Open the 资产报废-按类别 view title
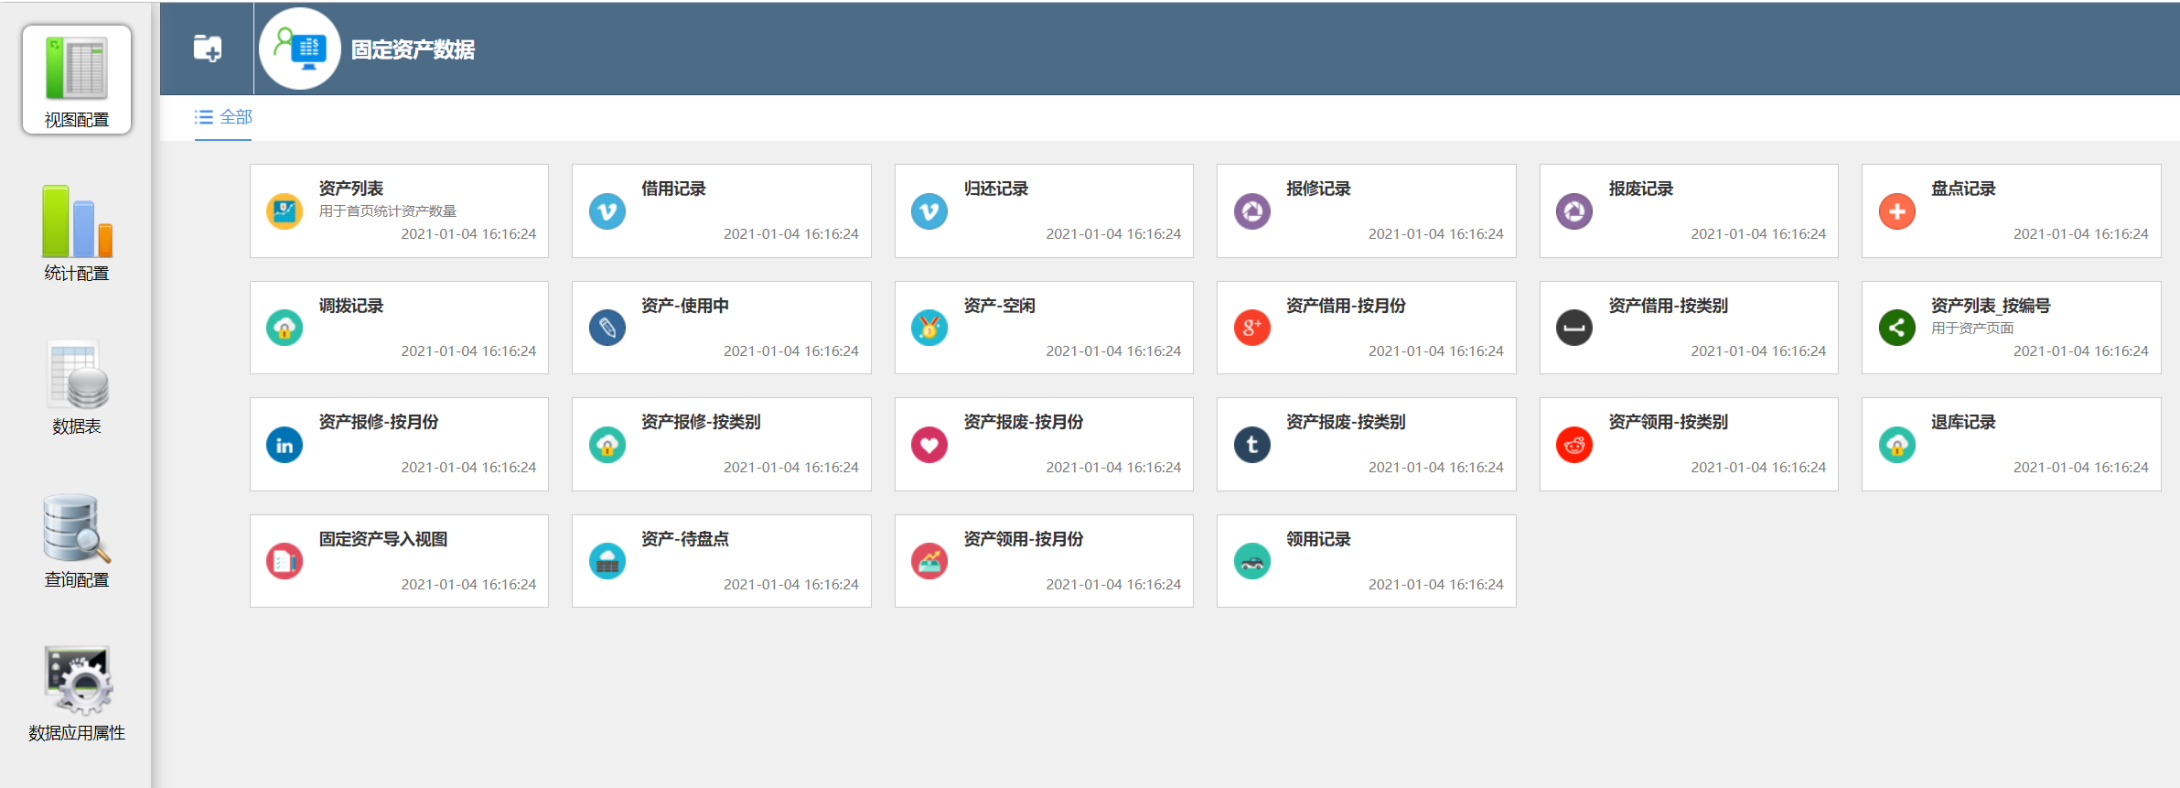This screenshot has height=788, width=2180. click(x=1346, y=422)
